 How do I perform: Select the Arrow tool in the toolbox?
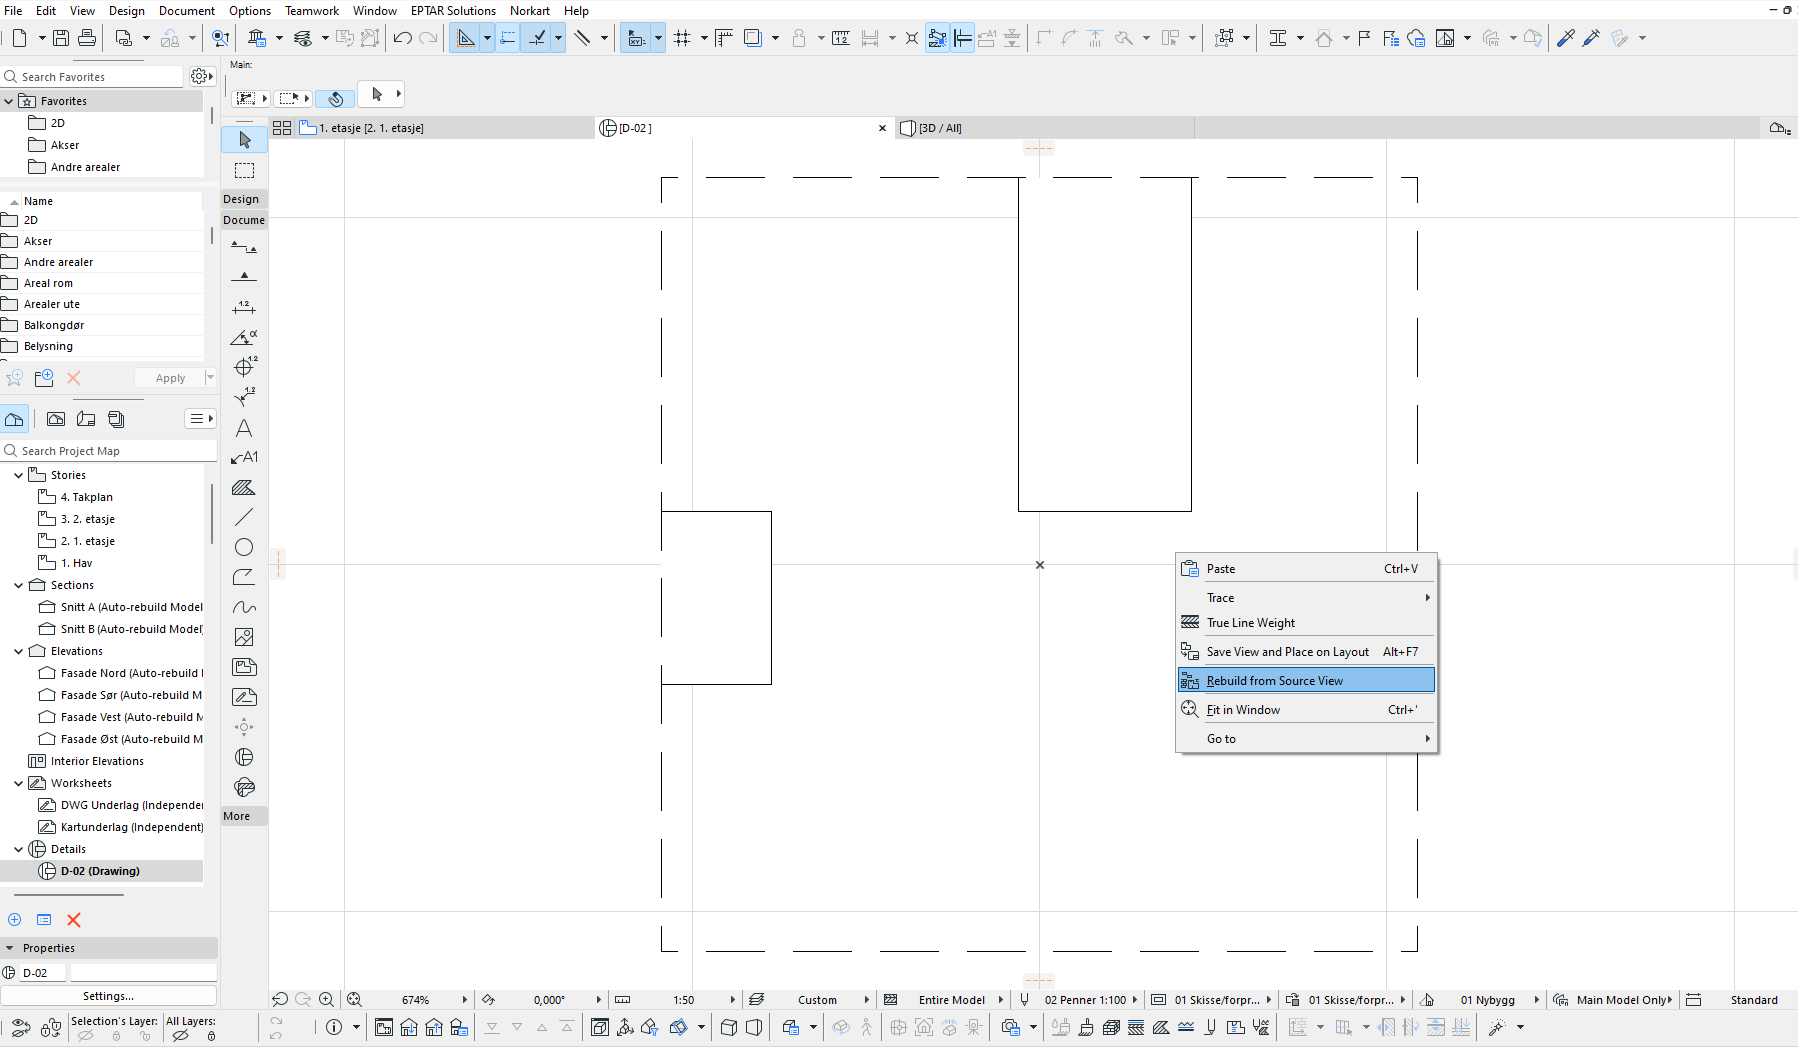pyautogui.click(x=244, y=140)
